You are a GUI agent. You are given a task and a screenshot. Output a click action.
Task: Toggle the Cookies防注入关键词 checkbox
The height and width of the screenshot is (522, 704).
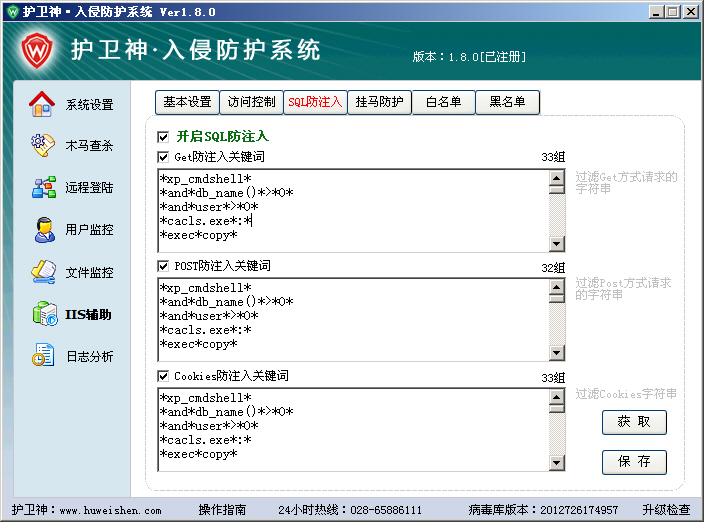(x=163, y=376)
